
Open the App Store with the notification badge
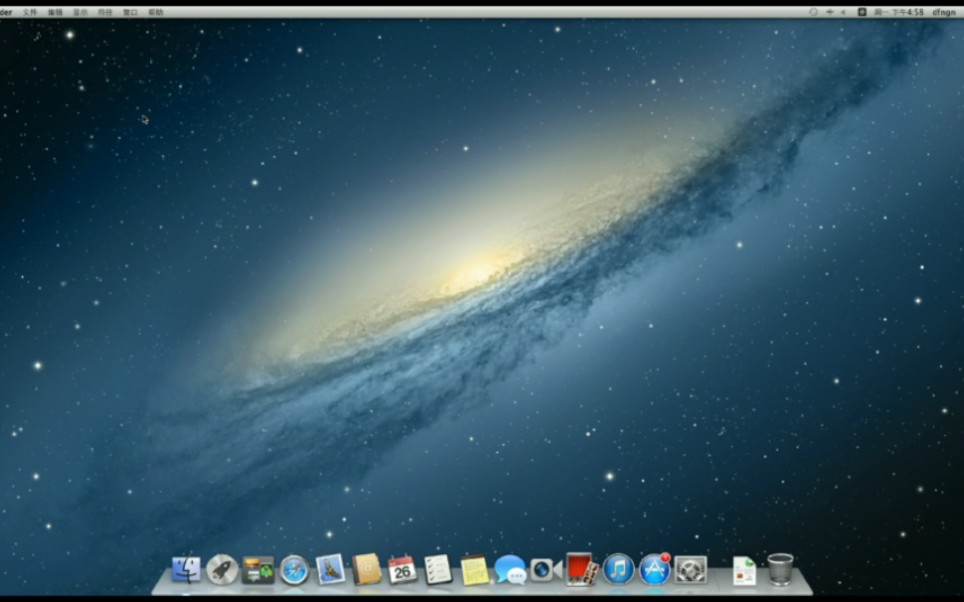653,572
